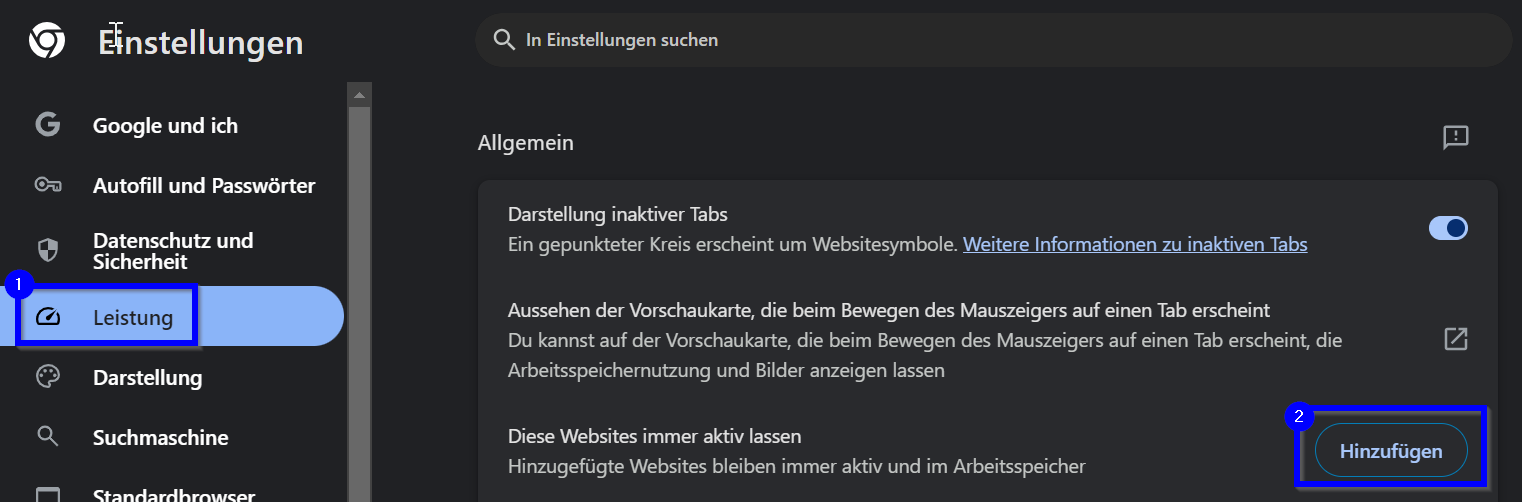
Task: Open Weitere Informationen zu inaktiven Tabs link
Action: 1134,244
